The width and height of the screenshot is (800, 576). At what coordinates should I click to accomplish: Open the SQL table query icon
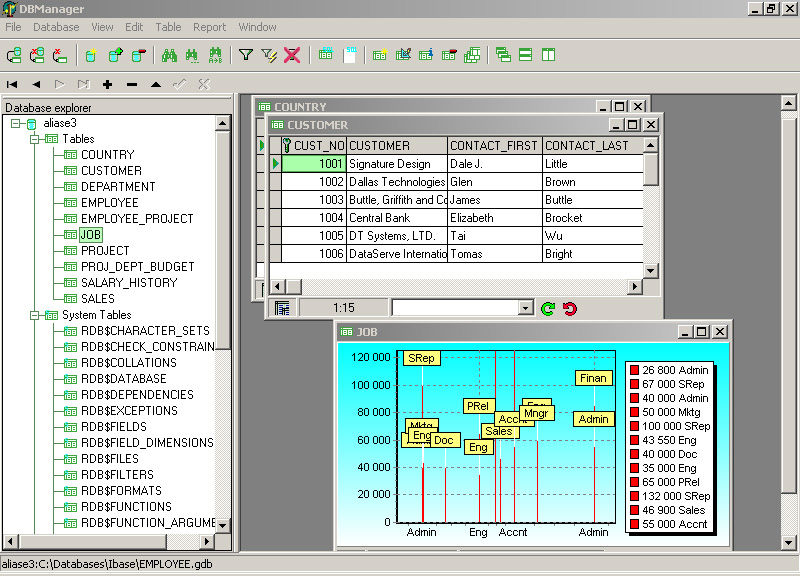coord(326,54)
